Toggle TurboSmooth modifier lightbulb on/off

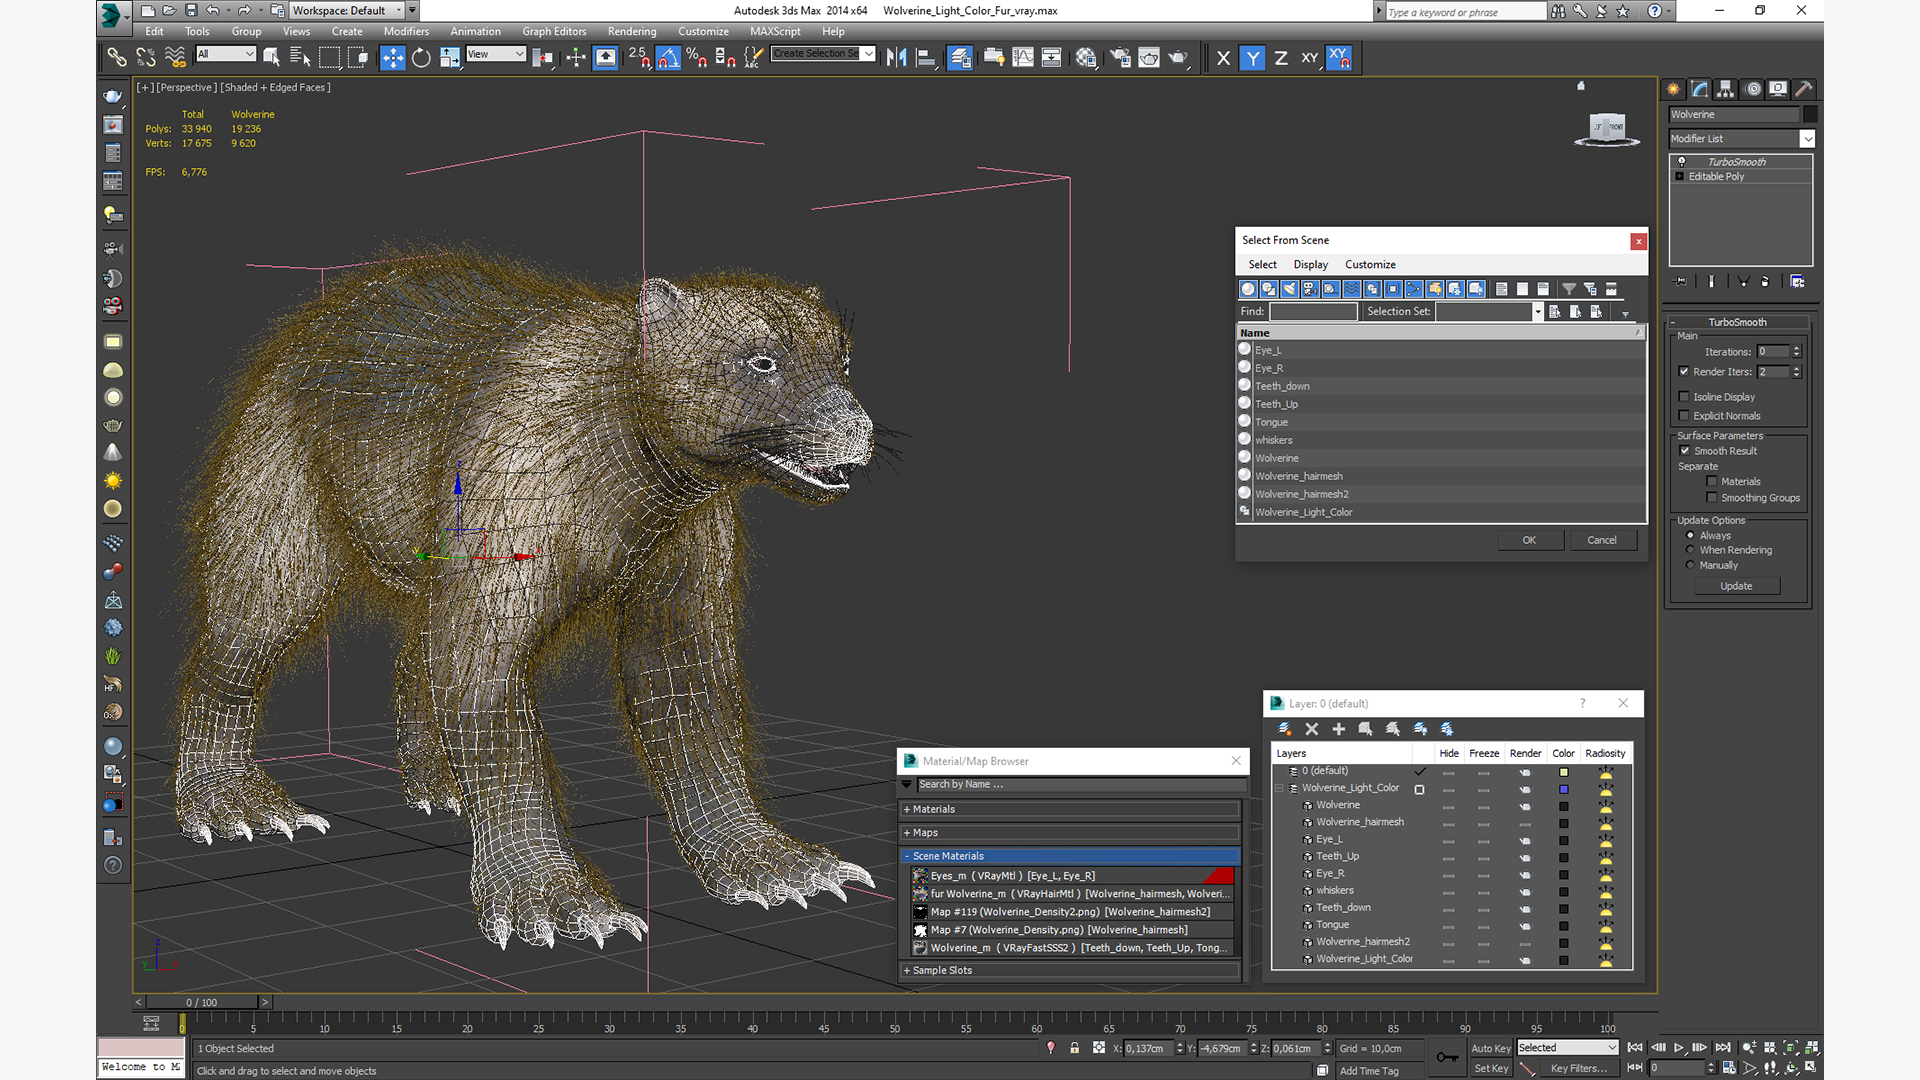(x=1681, y=162)
